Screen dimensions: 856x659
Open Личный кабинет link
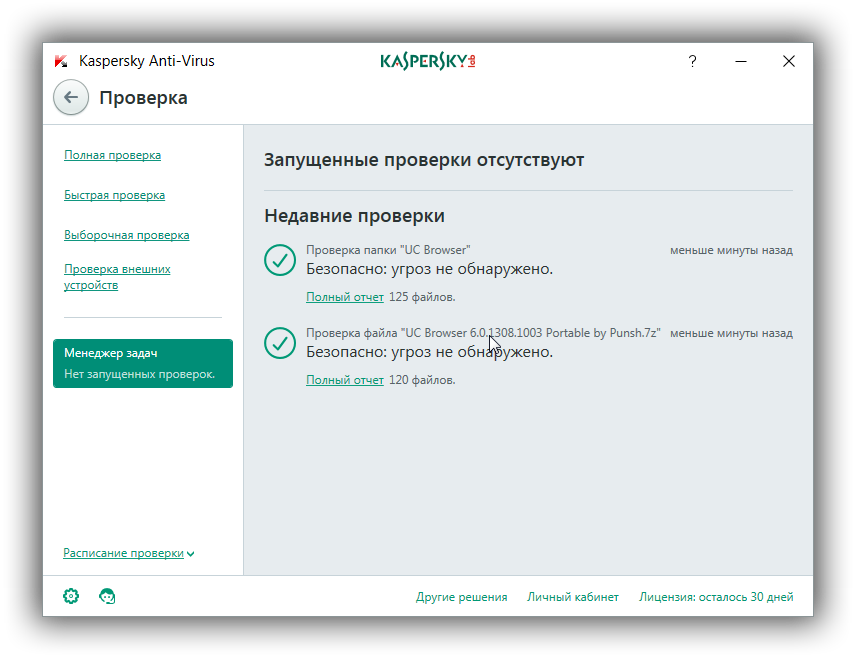pos(573,597)
